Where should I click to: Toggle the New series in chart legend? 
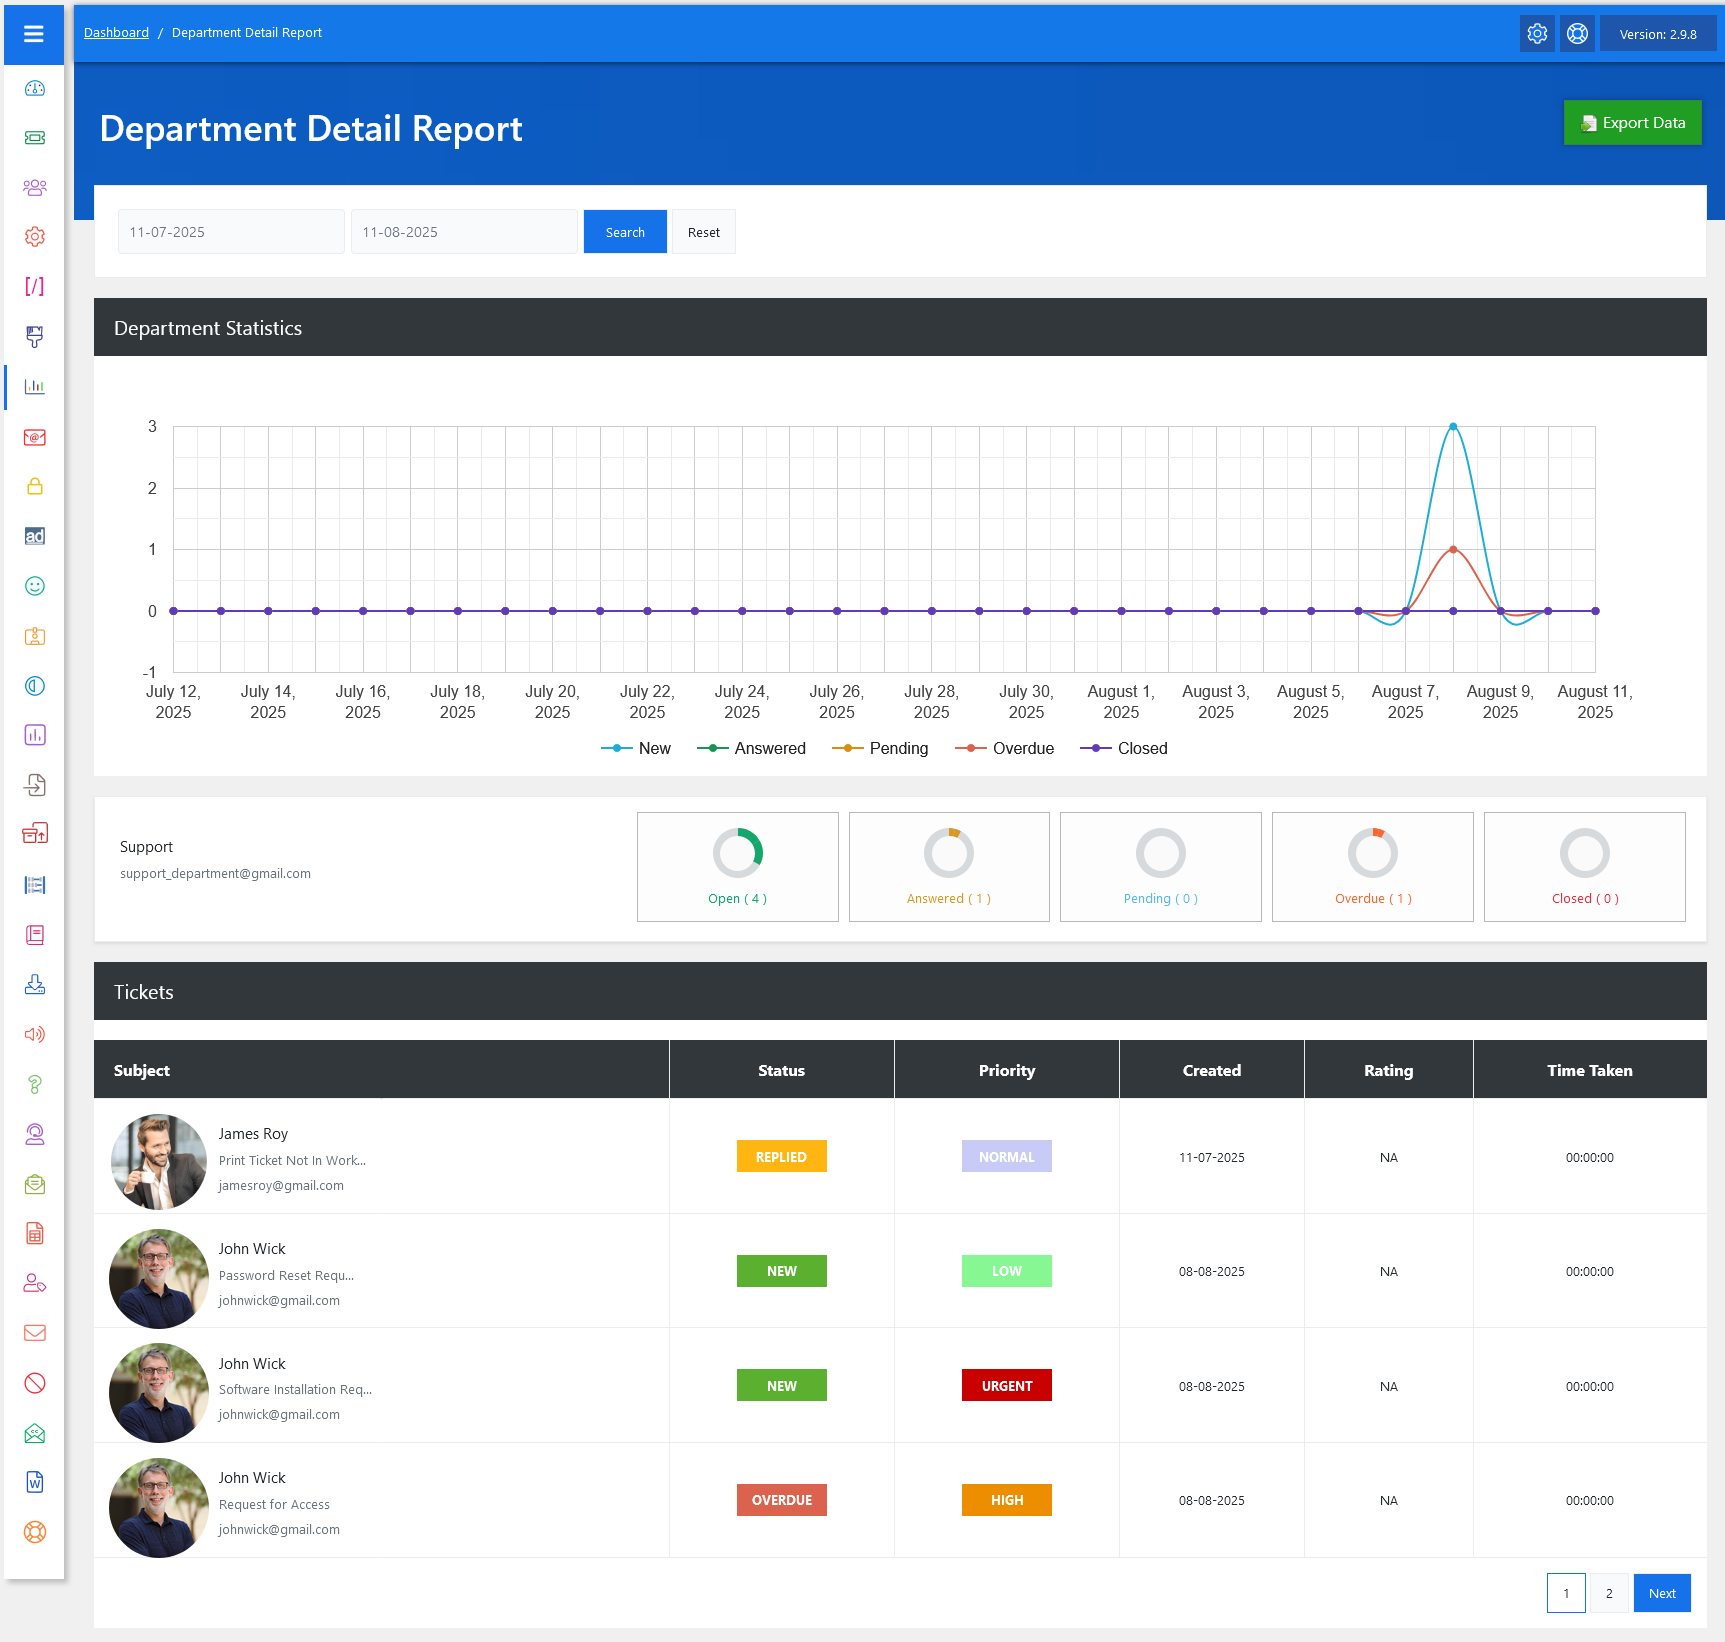(636, 748)
